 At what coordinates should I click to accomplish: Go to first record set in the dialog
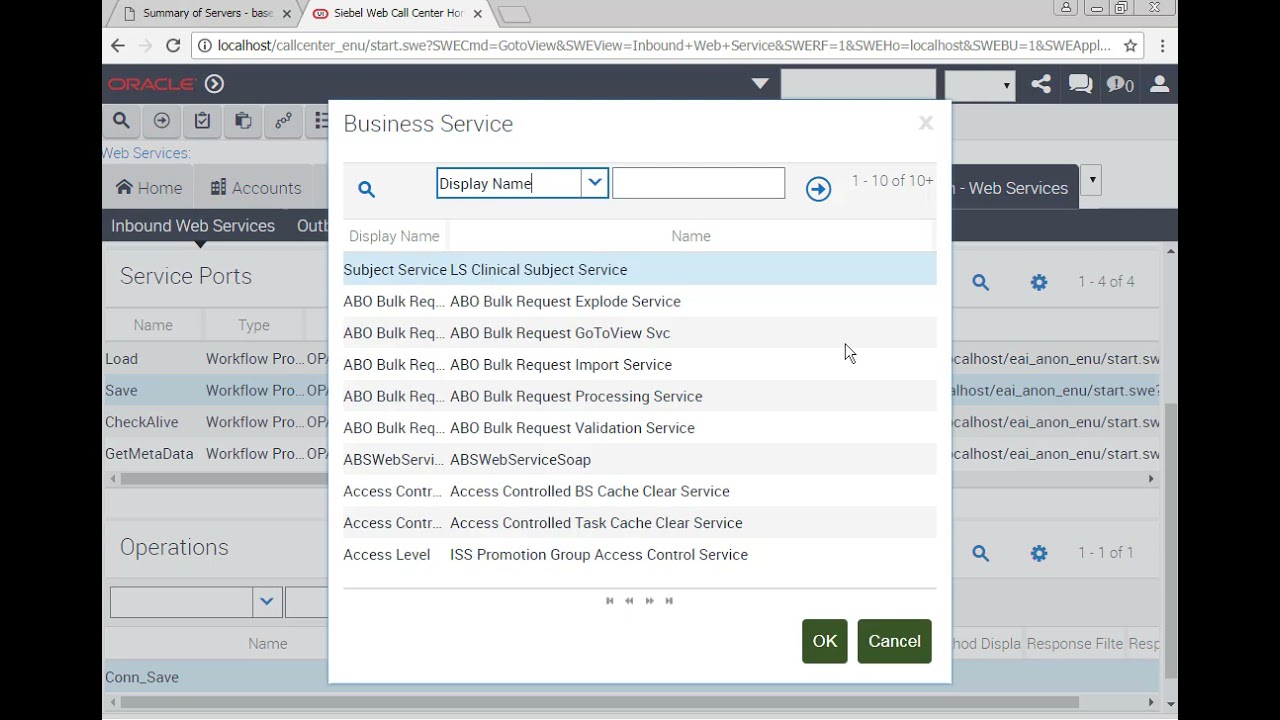coord(610,601)
